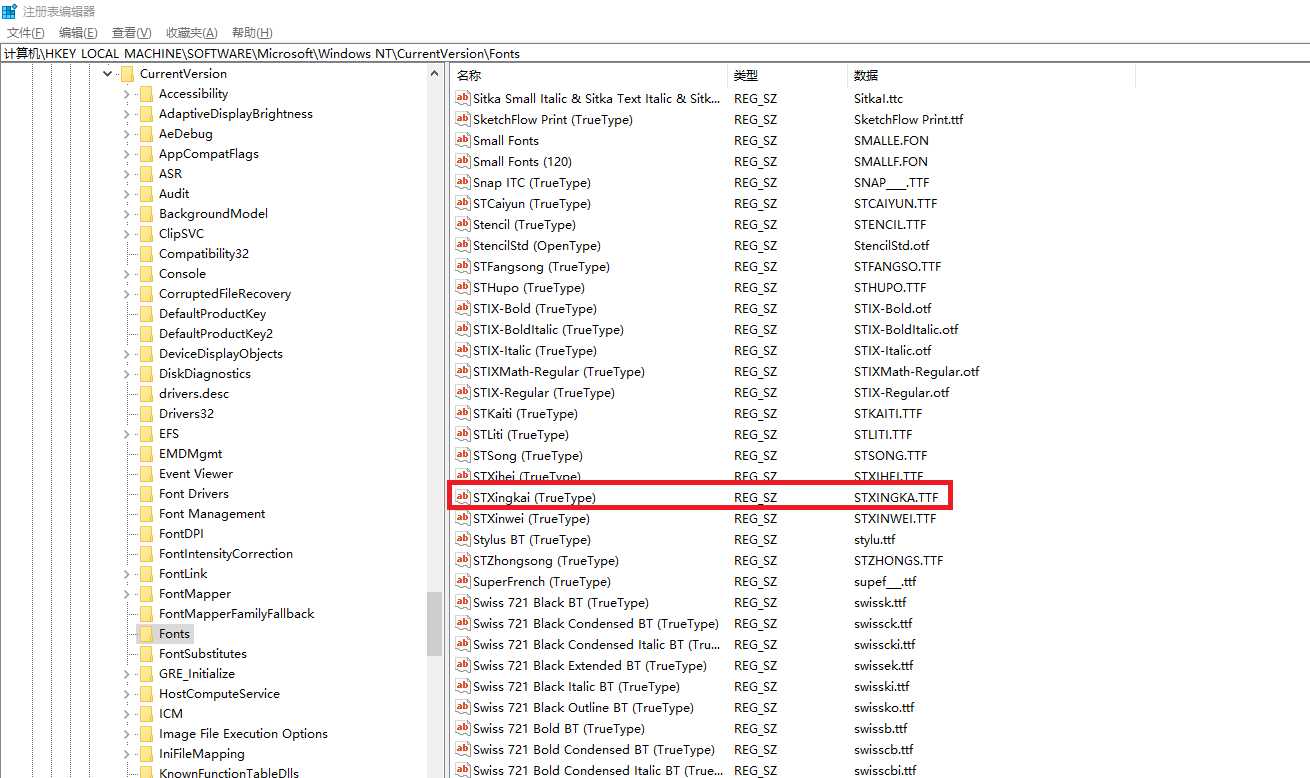The width and height of the screenshot is (1310, 778).
Task: Select Swiss 721 Black Outline BT value
Action: point(583,707)
